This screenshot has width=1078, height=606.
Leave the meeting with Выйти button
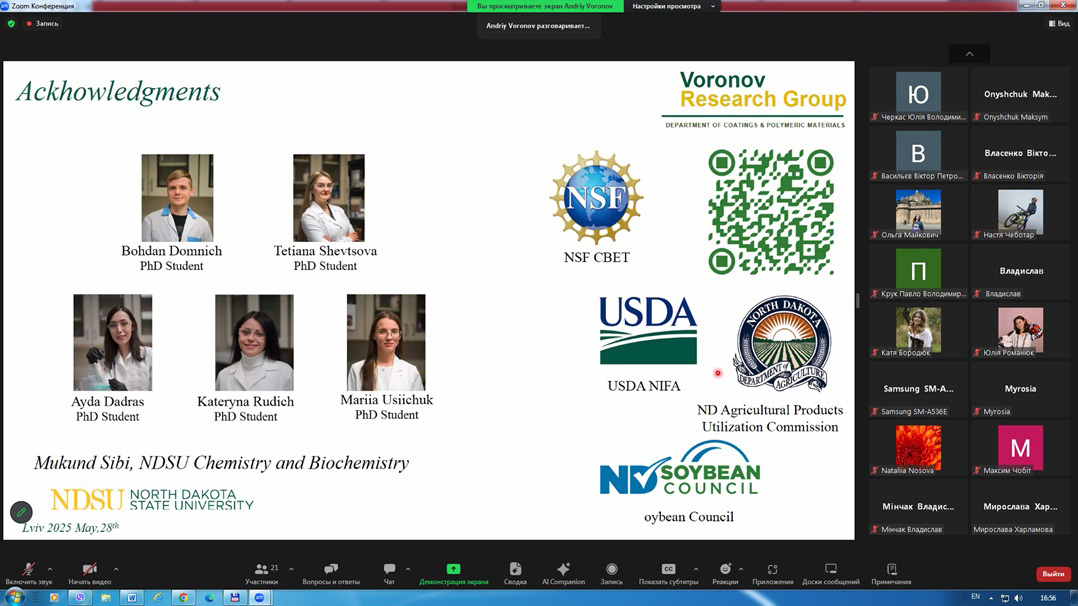pos(1053,574)
